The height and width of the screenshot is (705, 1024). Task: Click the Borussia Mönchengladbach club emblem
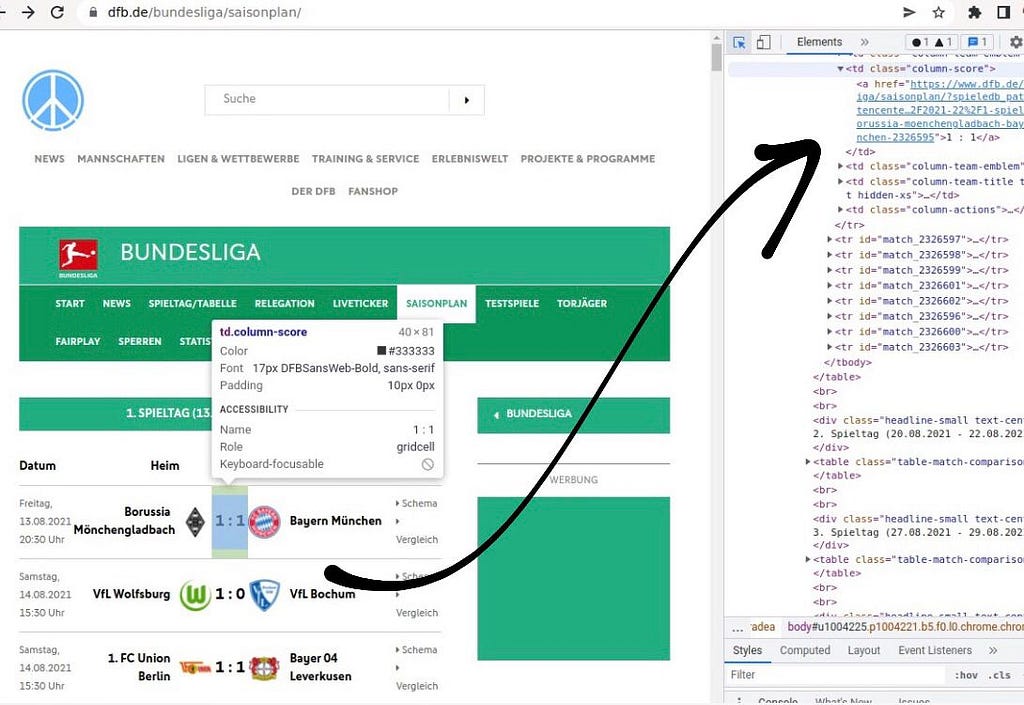[x=195, y=522]
